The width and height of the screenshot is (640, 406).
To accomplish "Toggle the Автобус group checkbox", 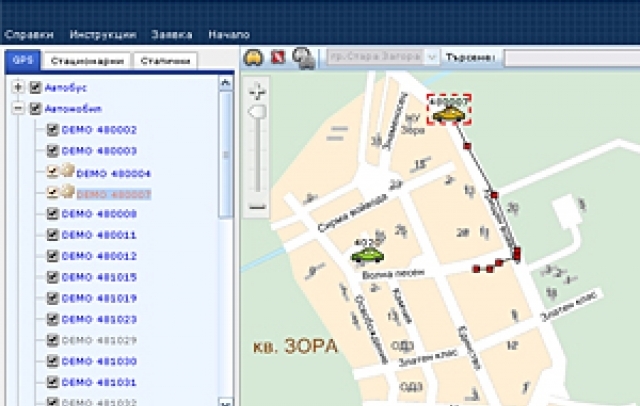I will pos(35,87).
